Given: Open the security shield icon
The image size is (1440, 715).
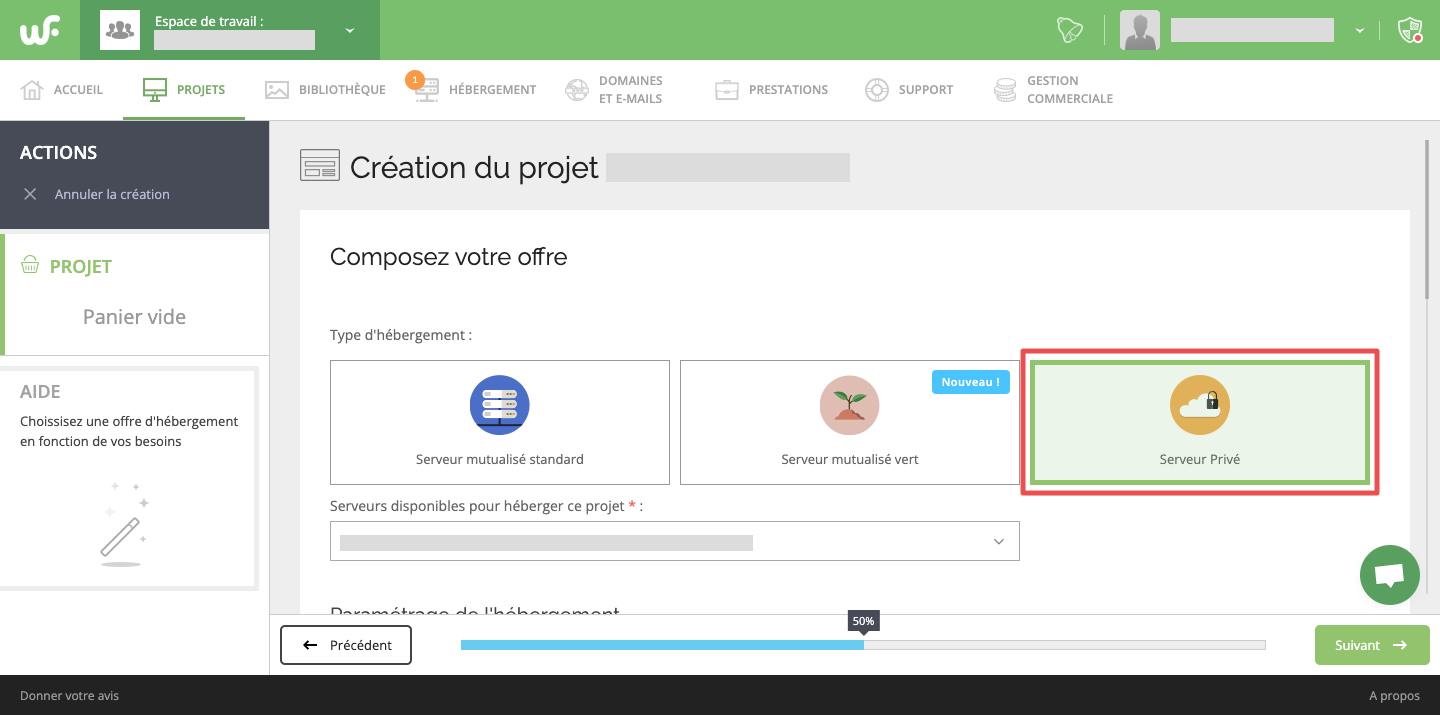Looking at the screenshot, I should coord(1409,30).
